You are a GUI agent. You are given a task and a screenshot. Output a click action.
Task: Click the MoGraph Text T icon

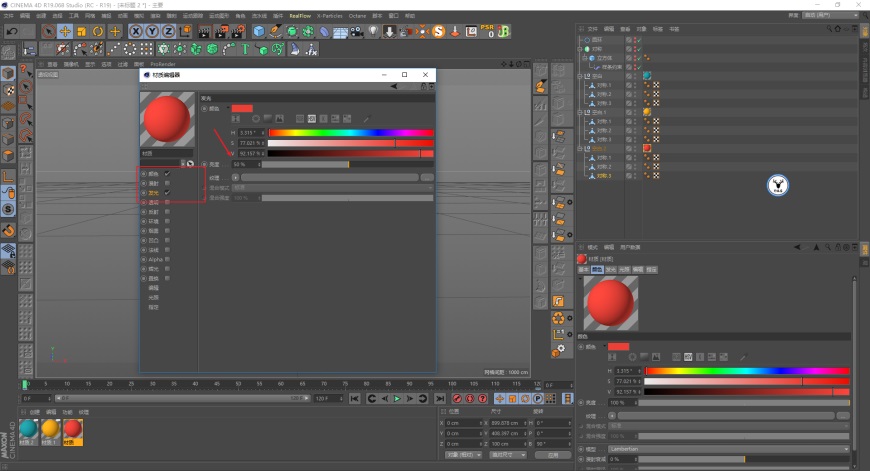pyautogui.click(x=245, y=49)
